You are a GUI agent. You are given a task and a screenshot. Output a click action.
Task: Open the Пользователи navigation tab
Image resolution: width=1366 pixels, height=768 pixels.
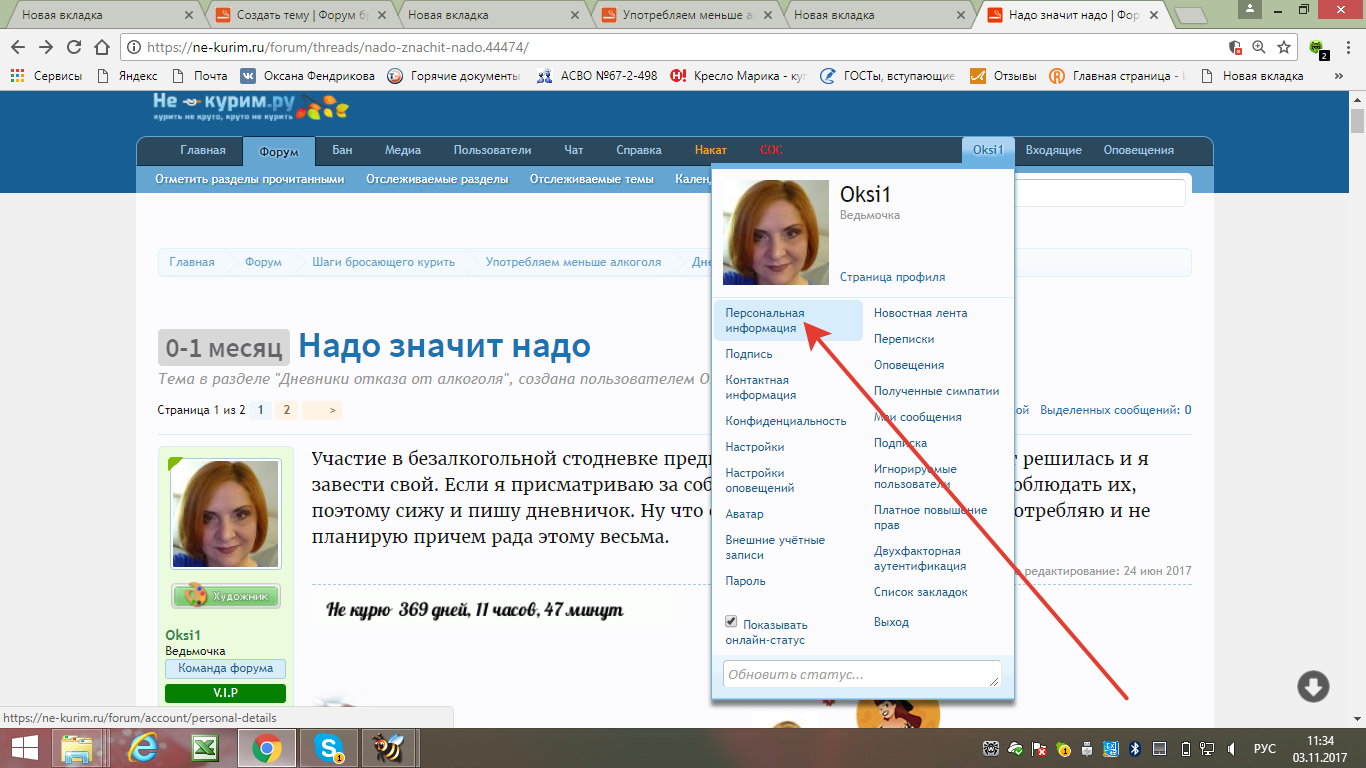point(492,150)
